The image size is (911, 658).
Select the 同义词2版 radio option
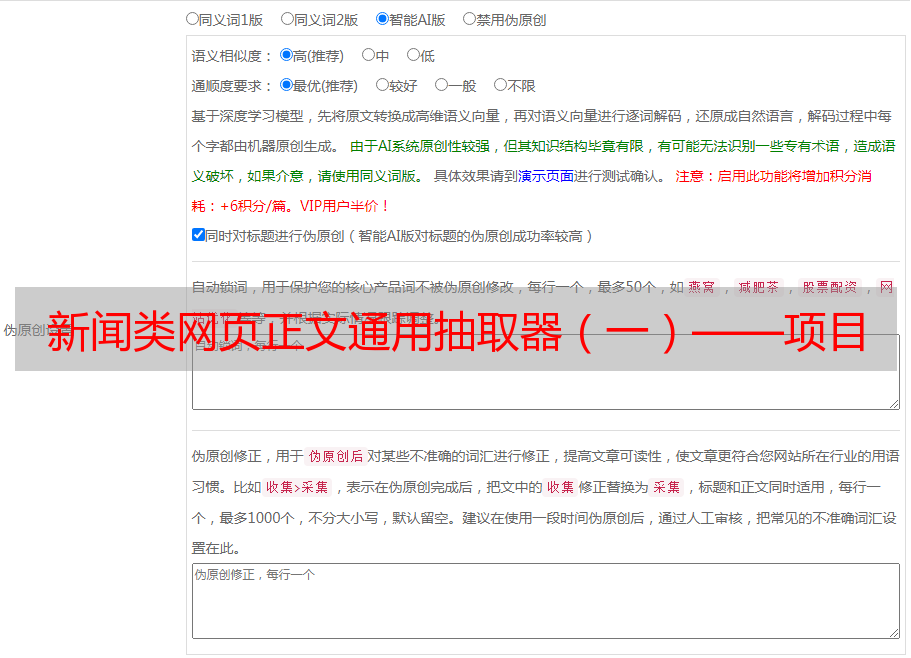(x=287, y=19)
